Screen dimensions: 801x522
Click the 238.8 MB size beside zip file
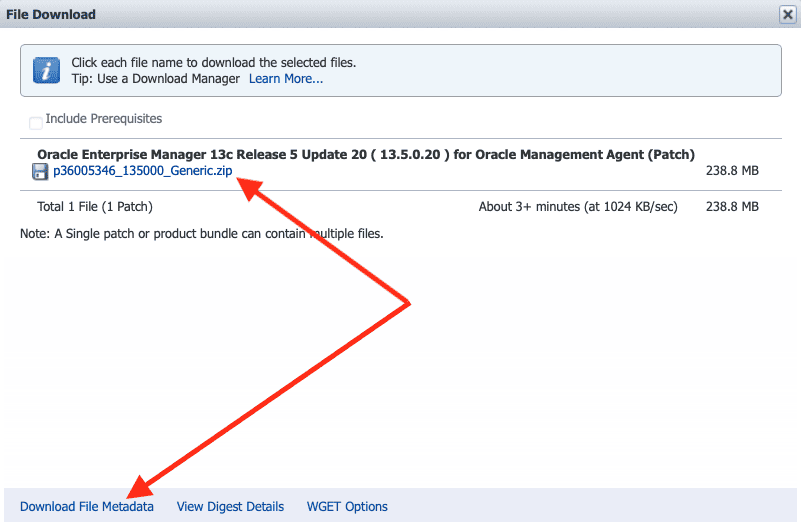pyautogui.click(x=732, y=171)
